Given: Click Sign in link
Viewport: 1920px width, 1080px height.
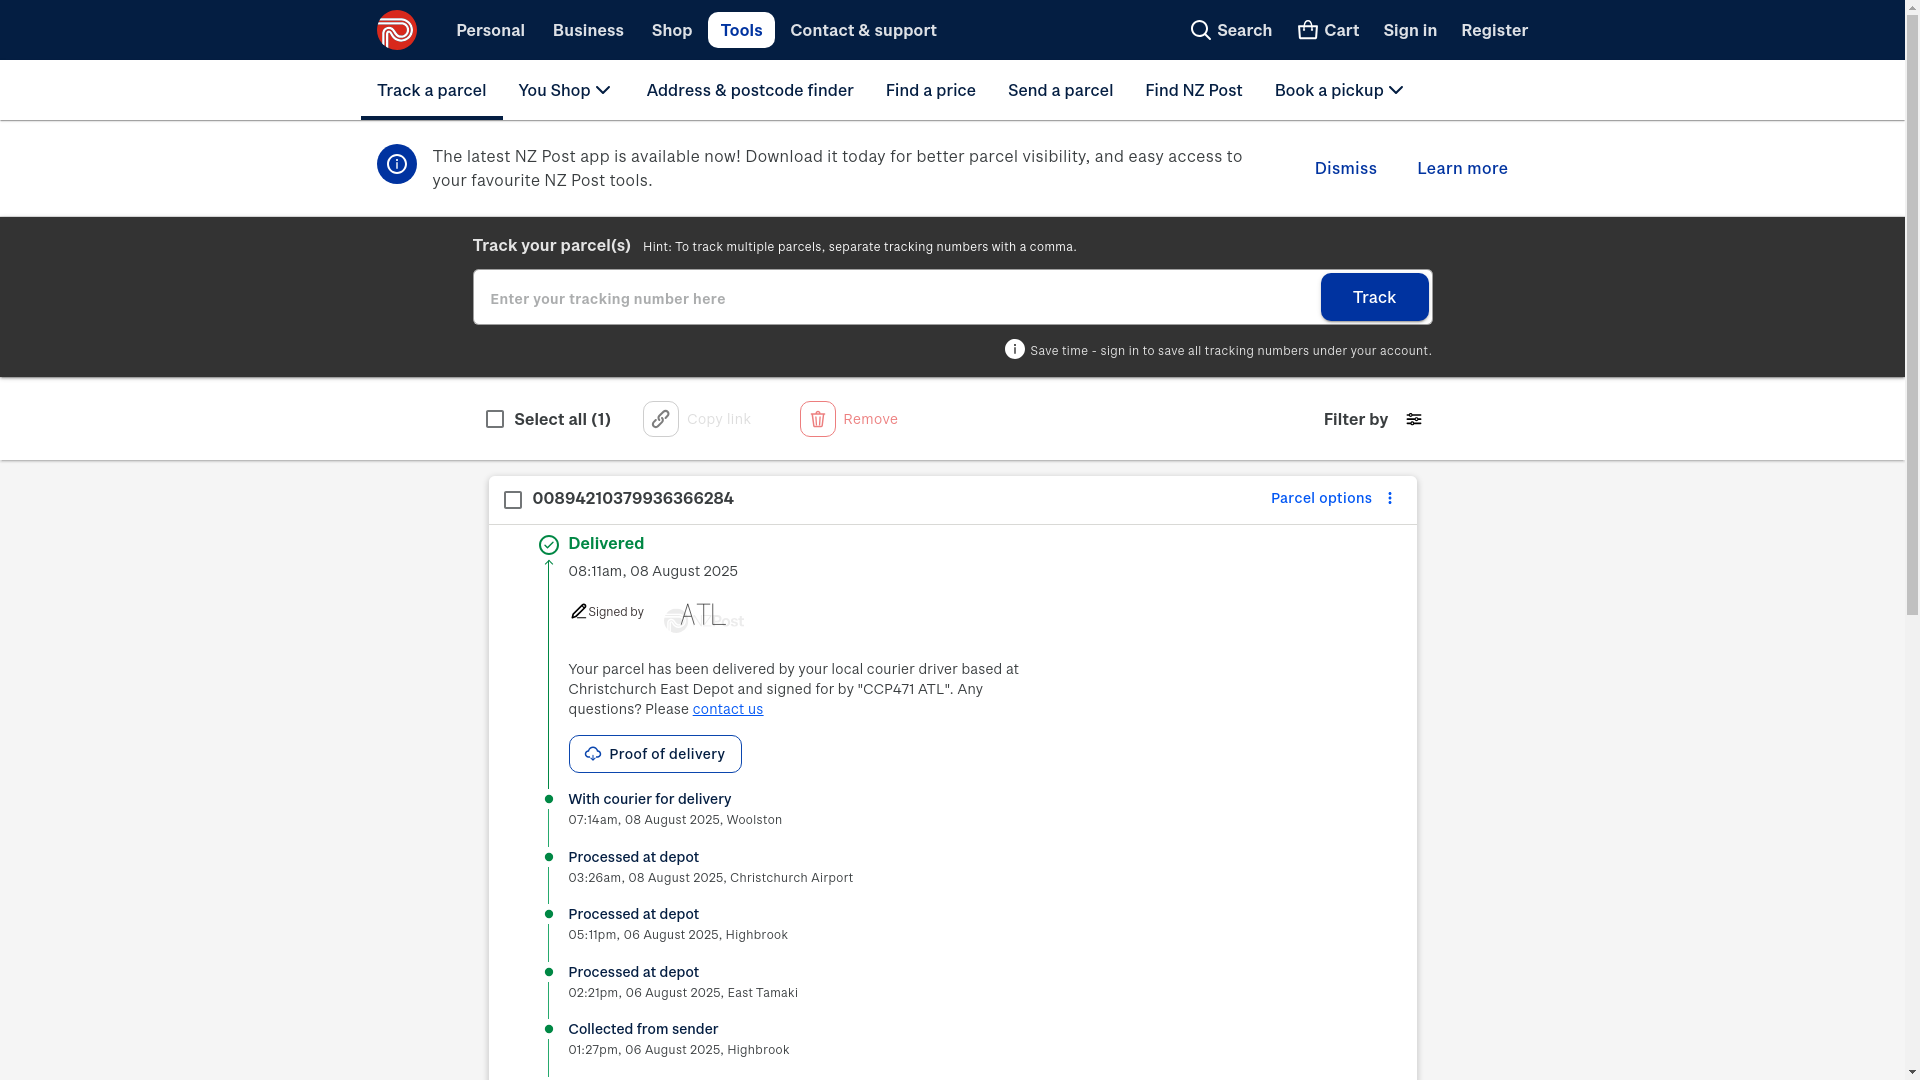Looking at the screenshot, I should (x=1409, y=30).
